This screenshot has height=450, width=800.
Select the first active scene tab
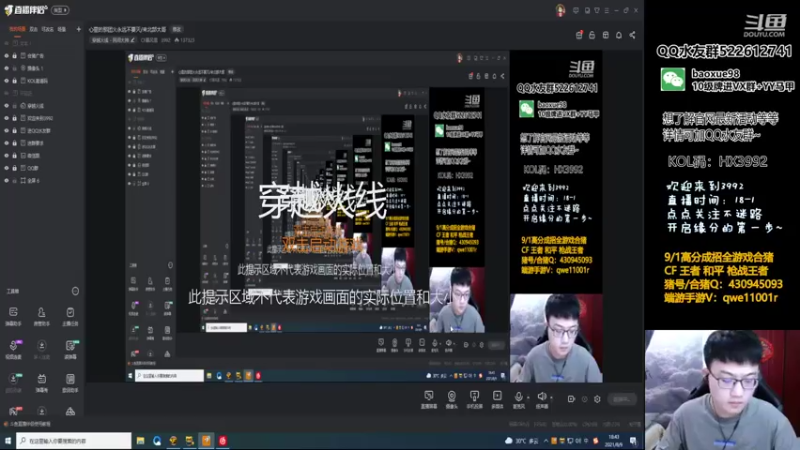[x=17, y=29]
